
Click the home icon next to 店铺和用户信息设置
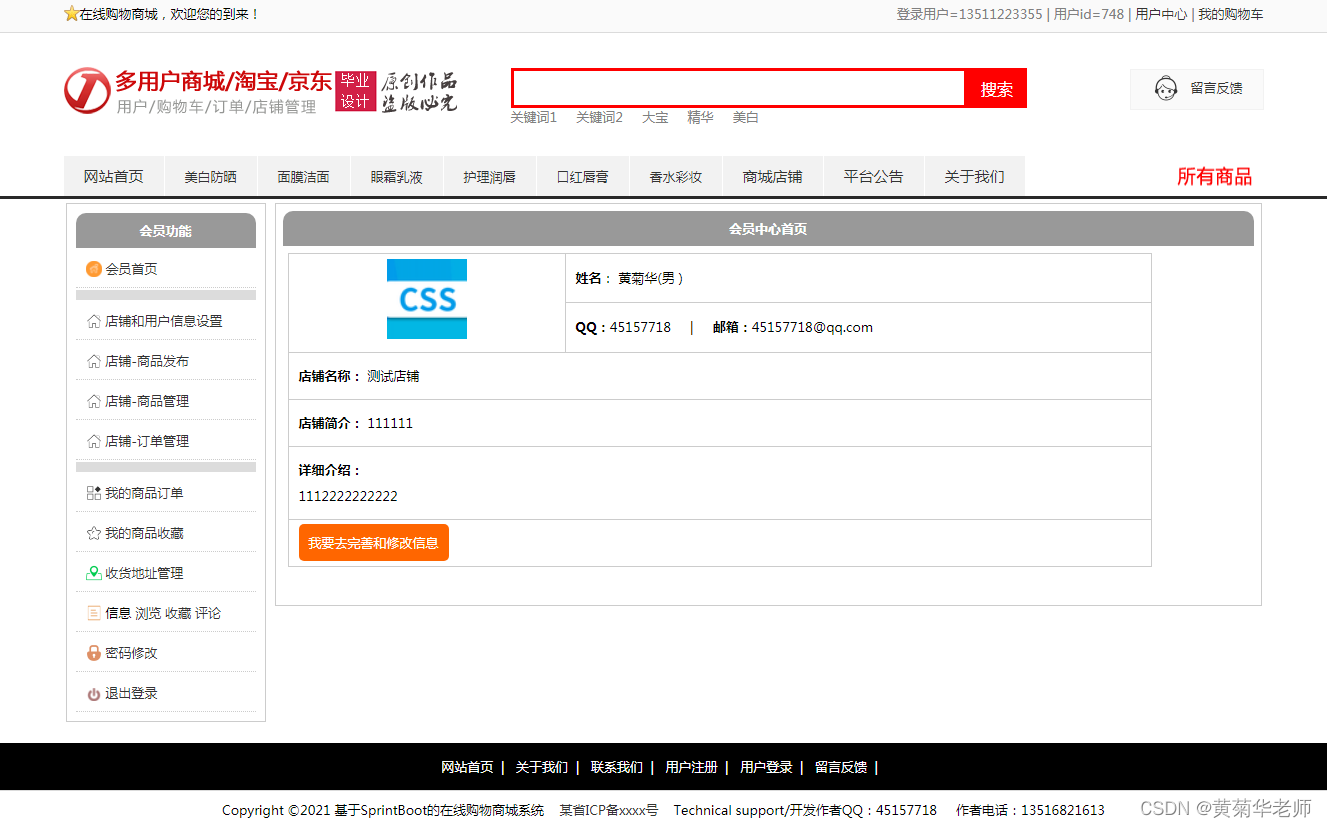coord(93,320)
